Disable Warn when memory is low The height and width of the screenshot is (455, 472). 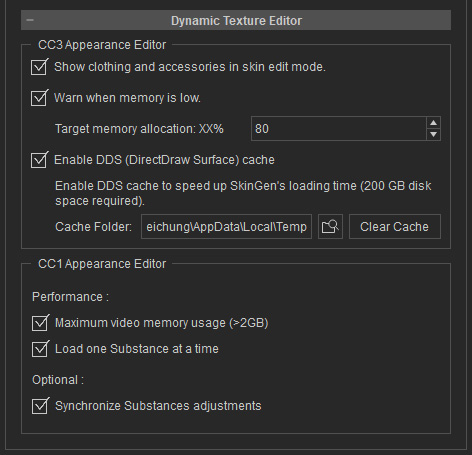coord(39,98)
